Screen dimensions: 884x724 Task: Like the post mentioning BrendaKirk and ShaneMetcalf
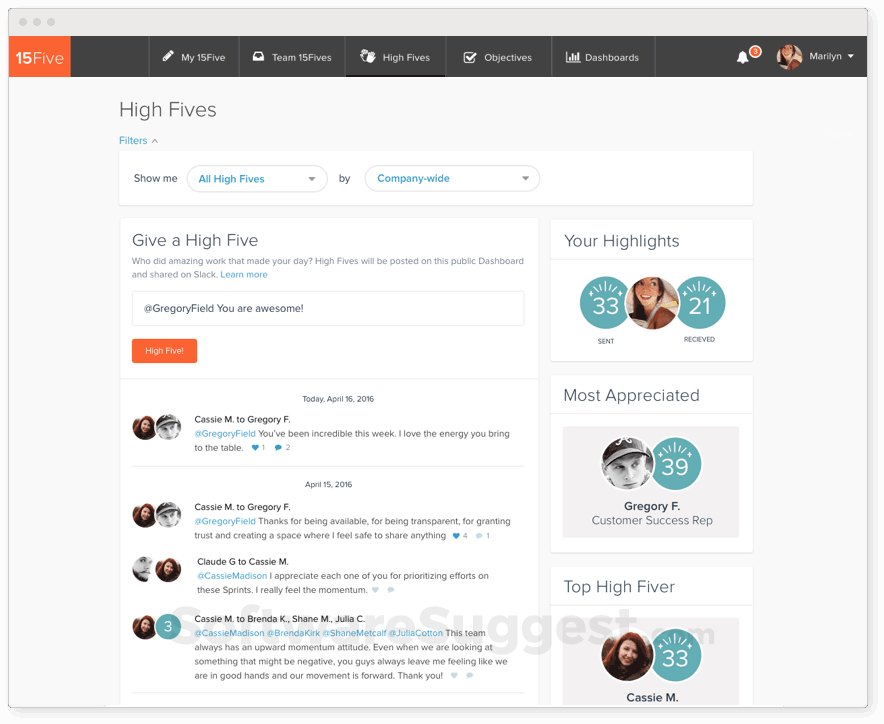[x=454, y=675]
